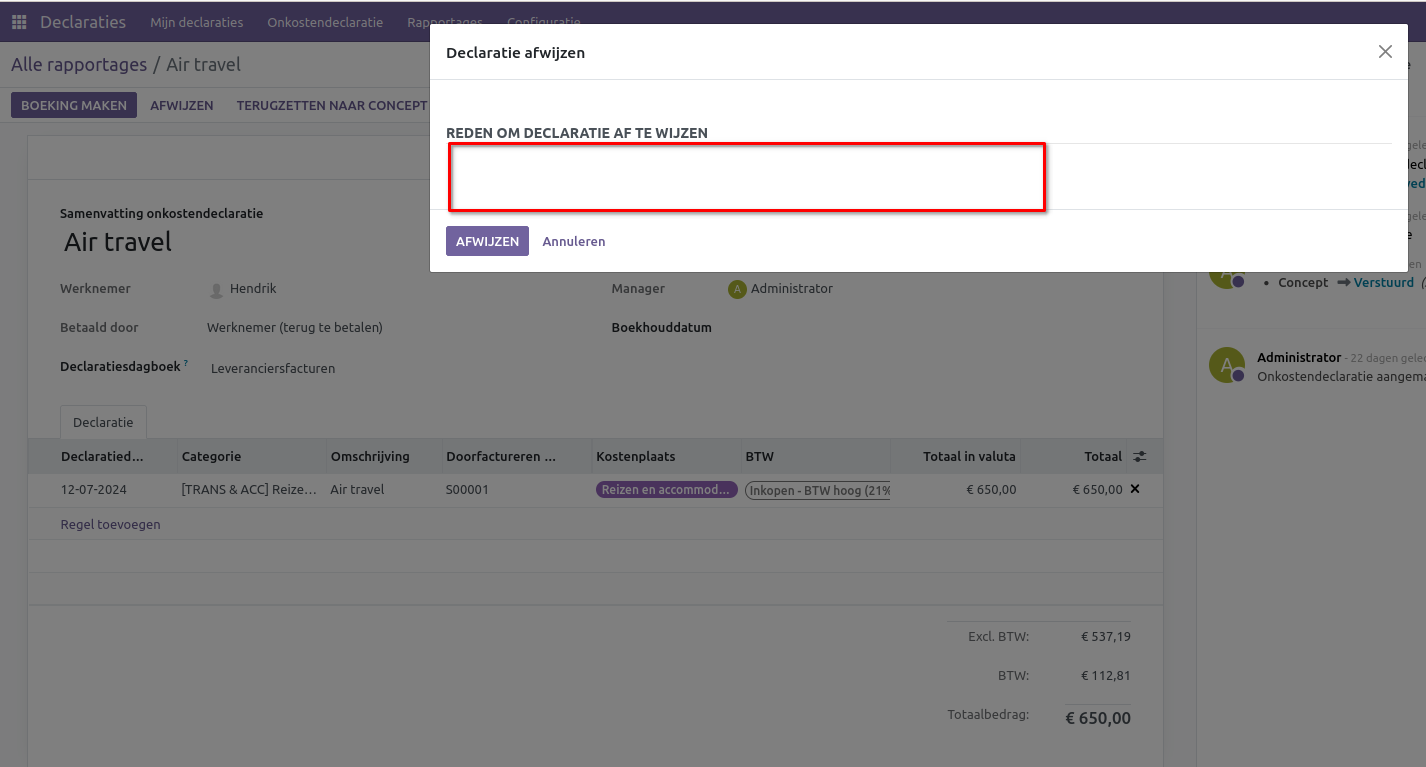Go back to Alle rapportages breadcrumb
The height and width of the screenshot is (767, 1426).
pyautogui.click(x=79, y=65)
